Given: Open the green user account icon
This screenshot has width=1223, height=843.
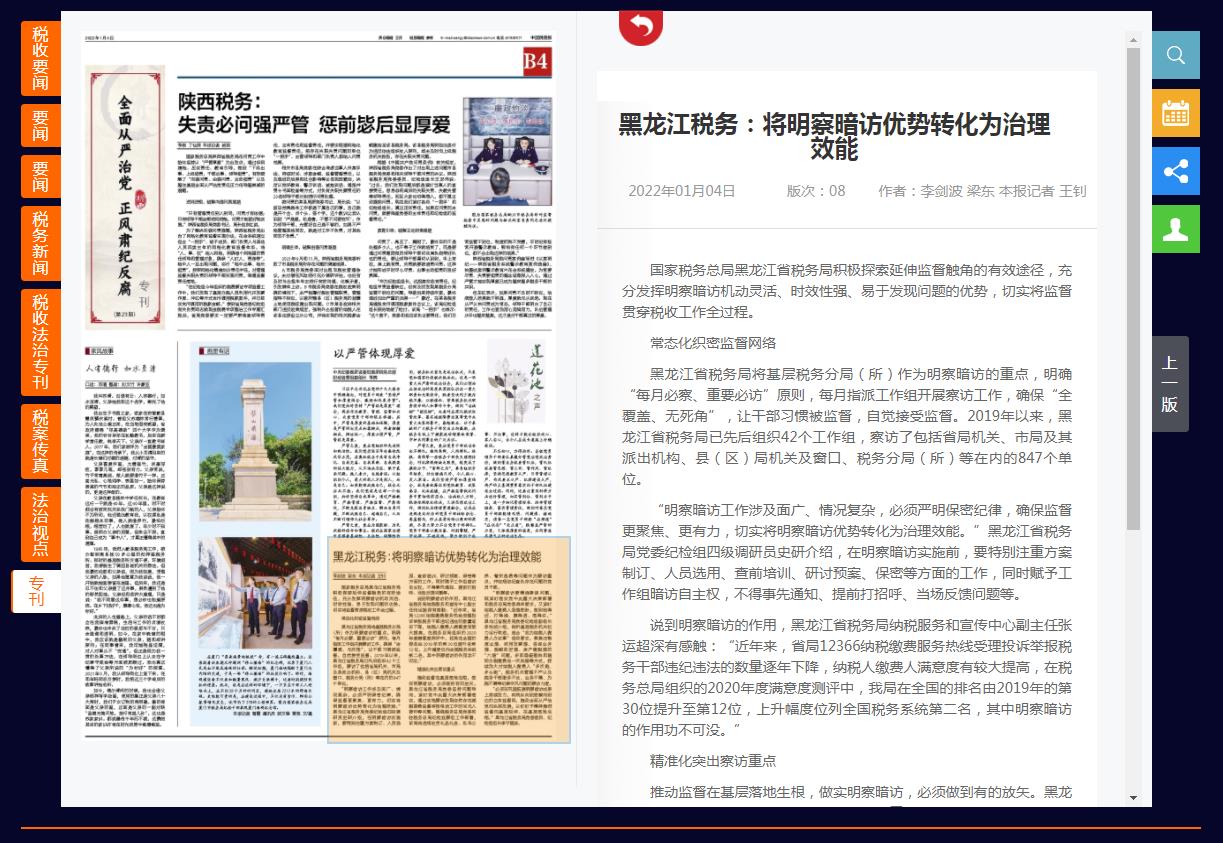Looking at the screenshot, I should tap(1175, 229).
